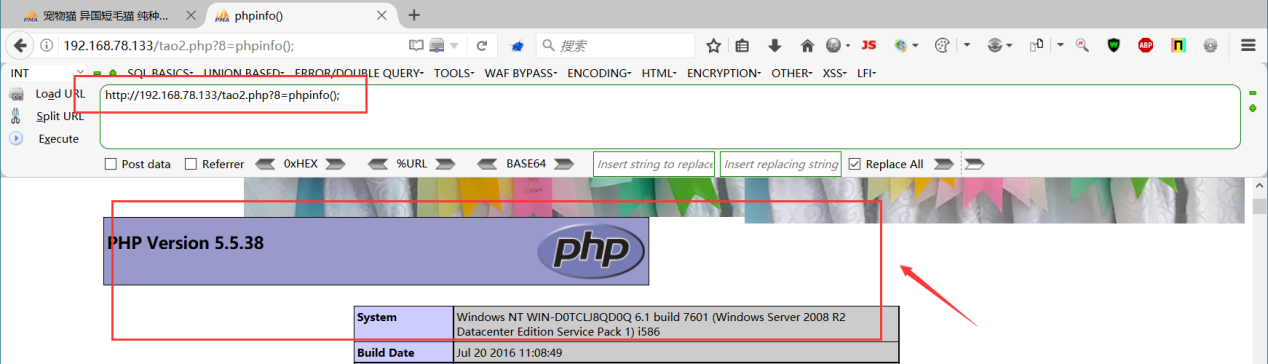Image resolution: width=1268 pixels, height=364 pixels.
Task: Open the XSS menu in HackBar
Action: tap(836, 73)
